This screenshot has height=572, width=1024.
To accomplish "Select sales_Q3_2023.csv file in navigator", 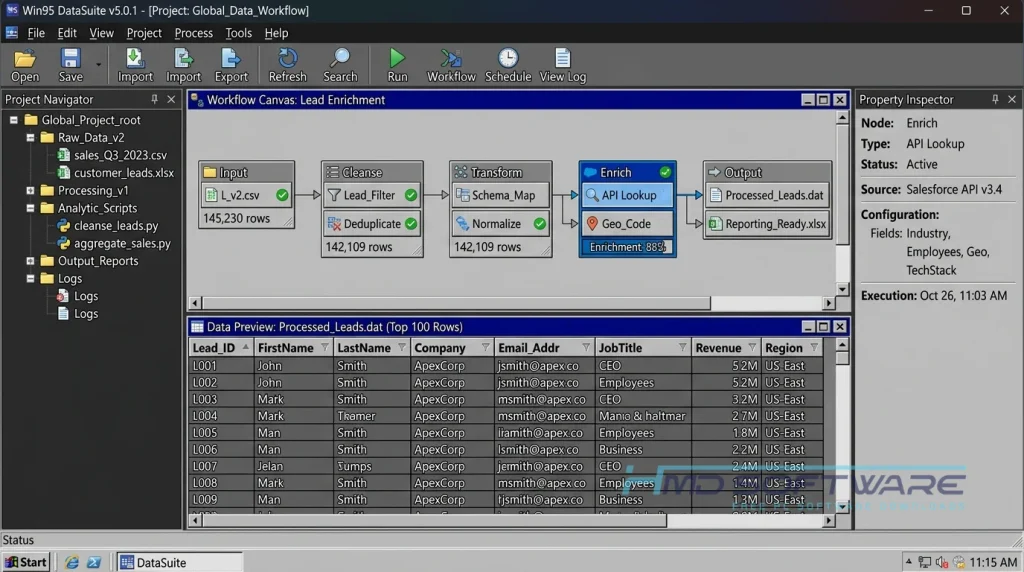I will click(x=112, y=155).
